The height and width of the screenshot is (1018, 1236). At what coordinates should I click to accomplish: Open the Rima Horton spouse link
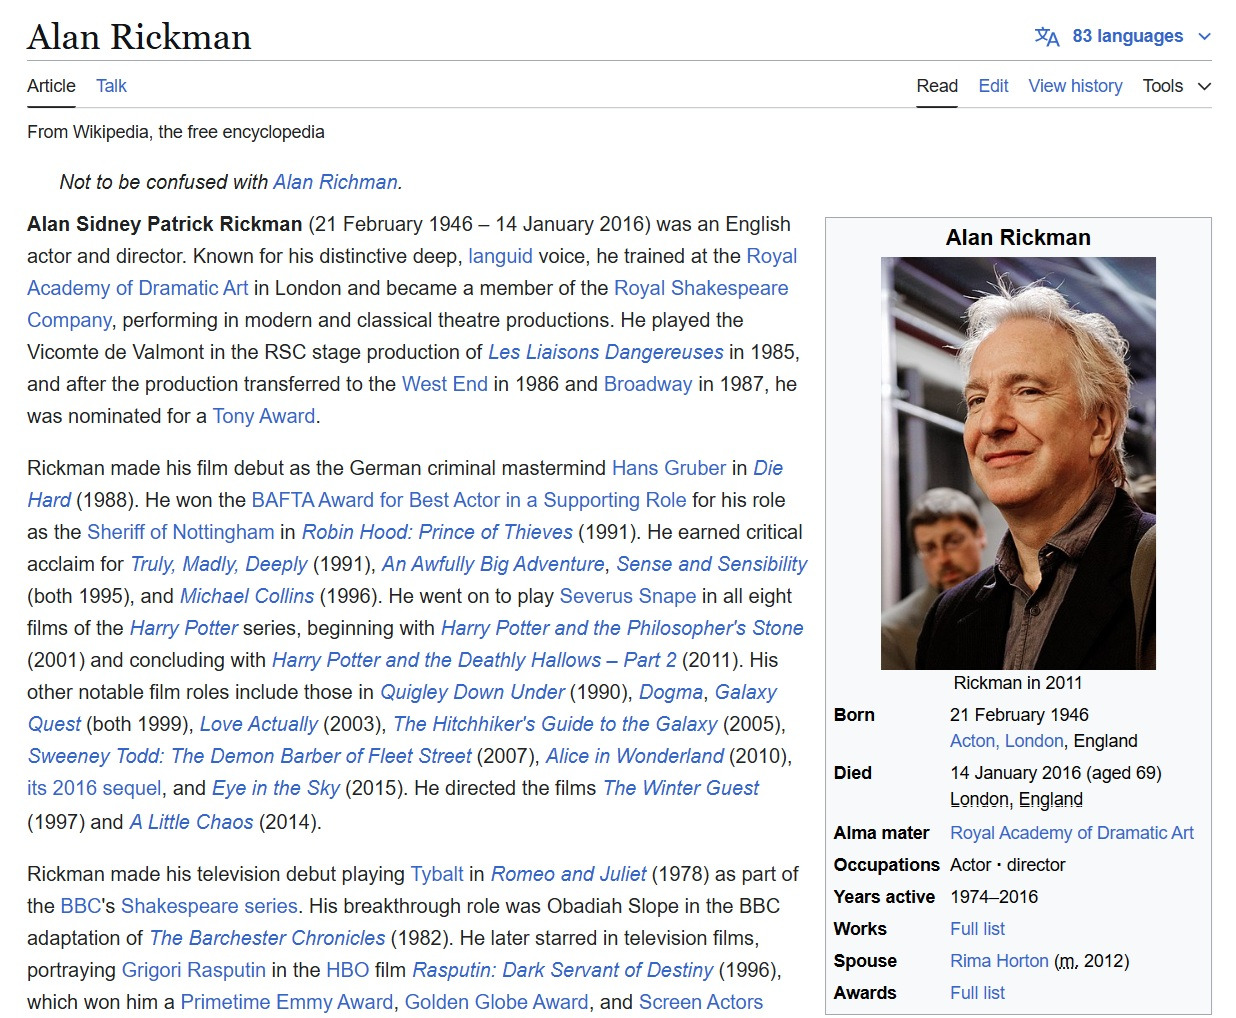tap(999, 961)
